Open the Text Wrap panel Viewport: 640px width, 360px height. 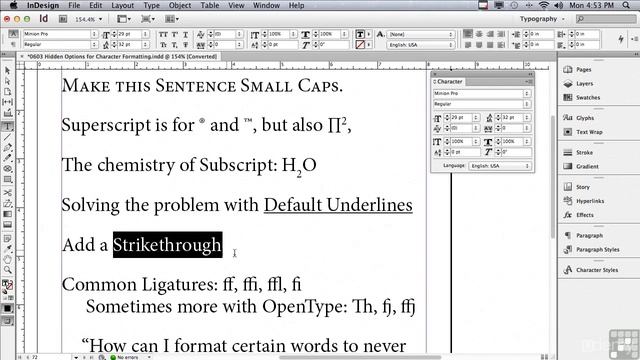pyautogui.click(x=582, y=132)
